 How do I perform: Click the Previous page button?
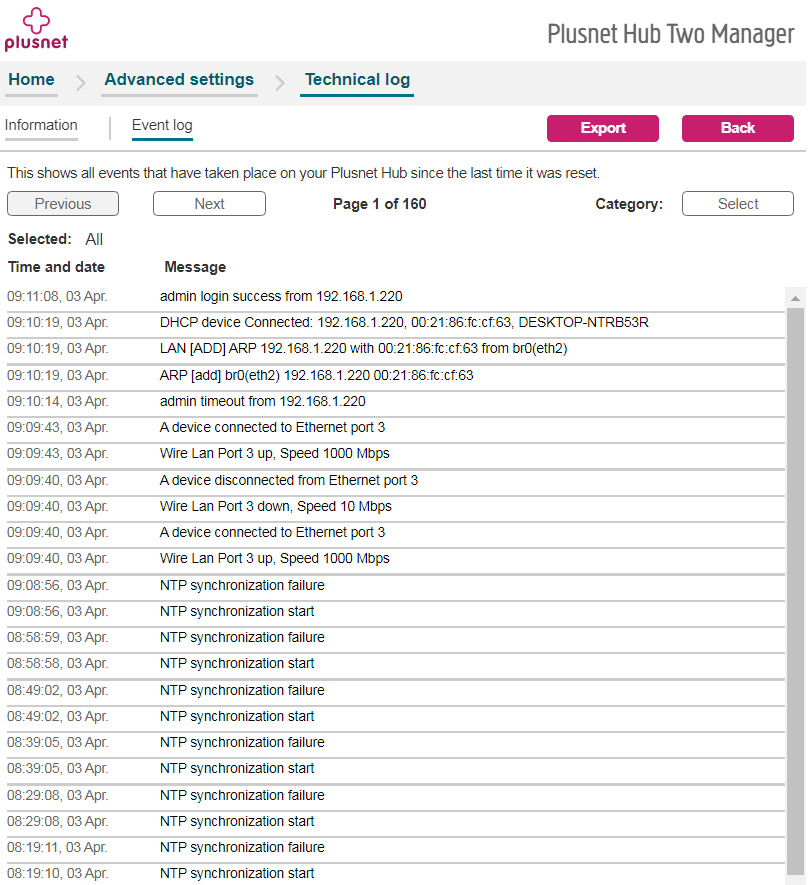(63, 204)
